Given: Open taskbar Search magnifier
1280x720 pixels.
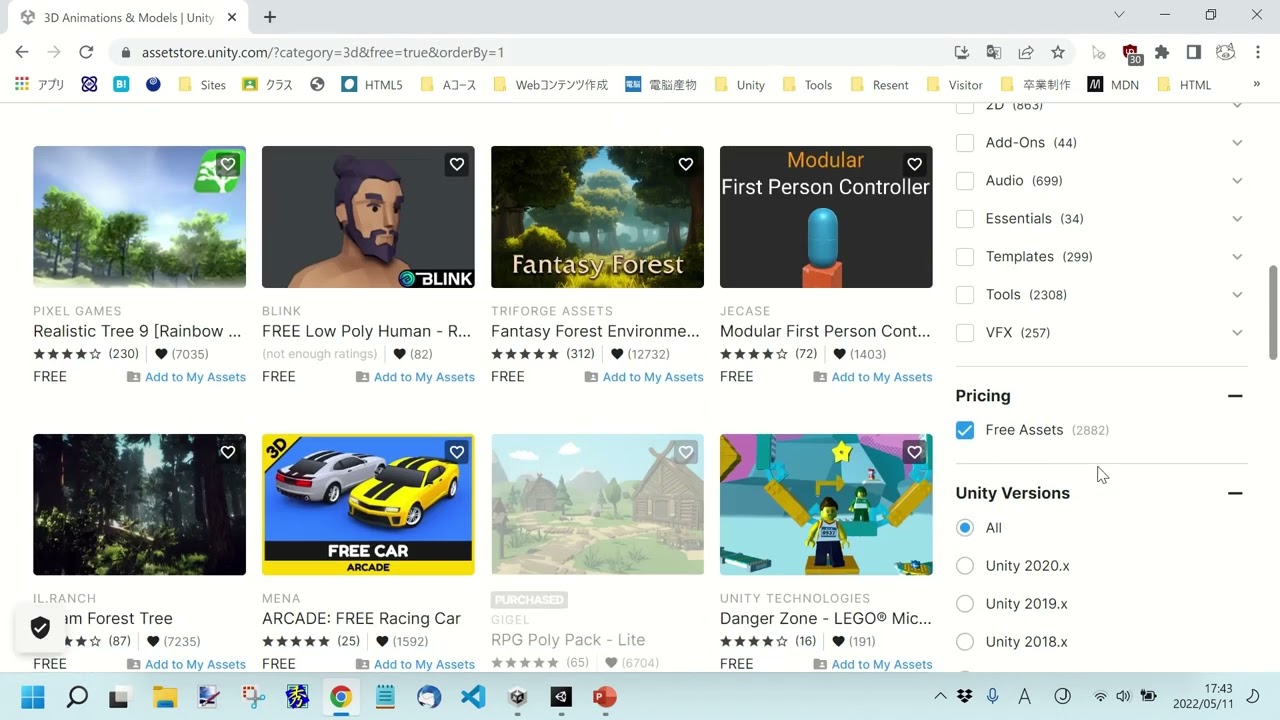Looking at the screenshot, I should point(77,697).
